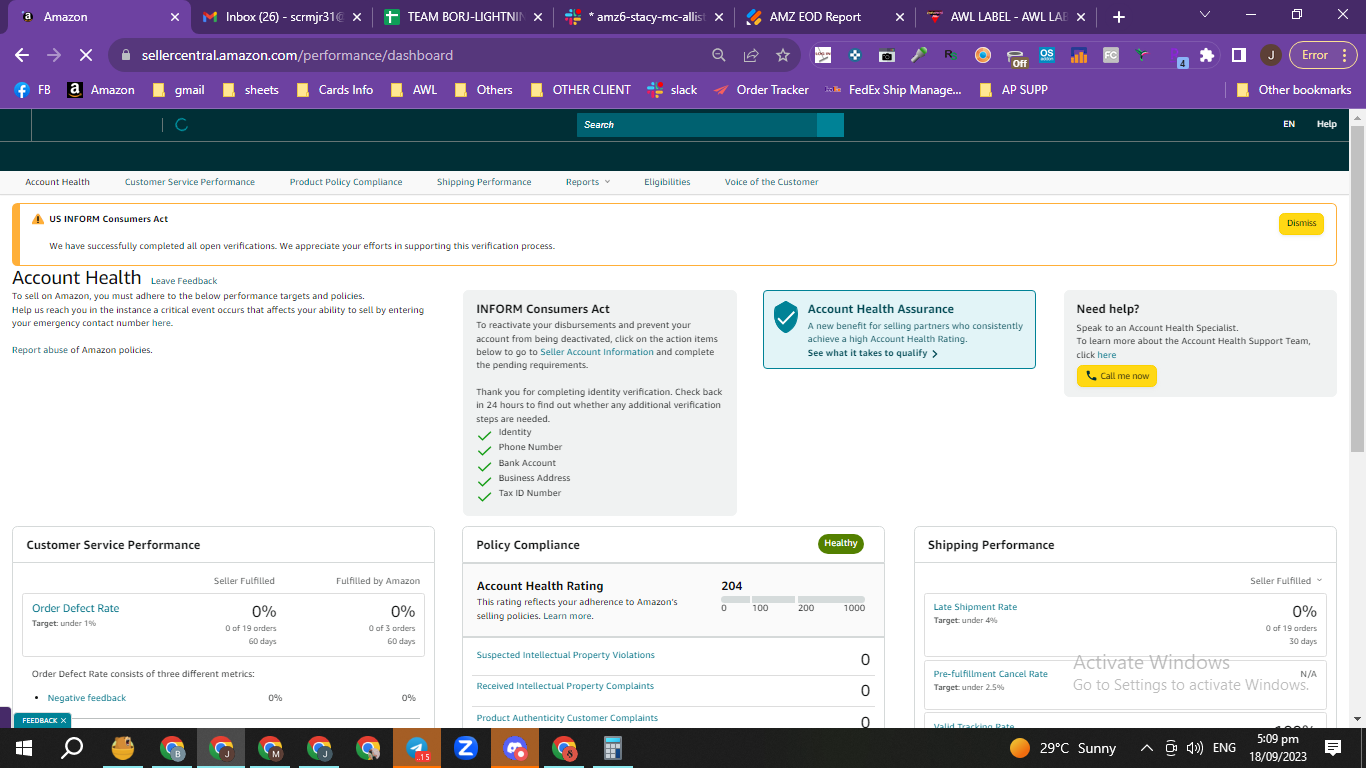Click the Seller Central search field
This screenshot has height=768, width=1366.
697,125
